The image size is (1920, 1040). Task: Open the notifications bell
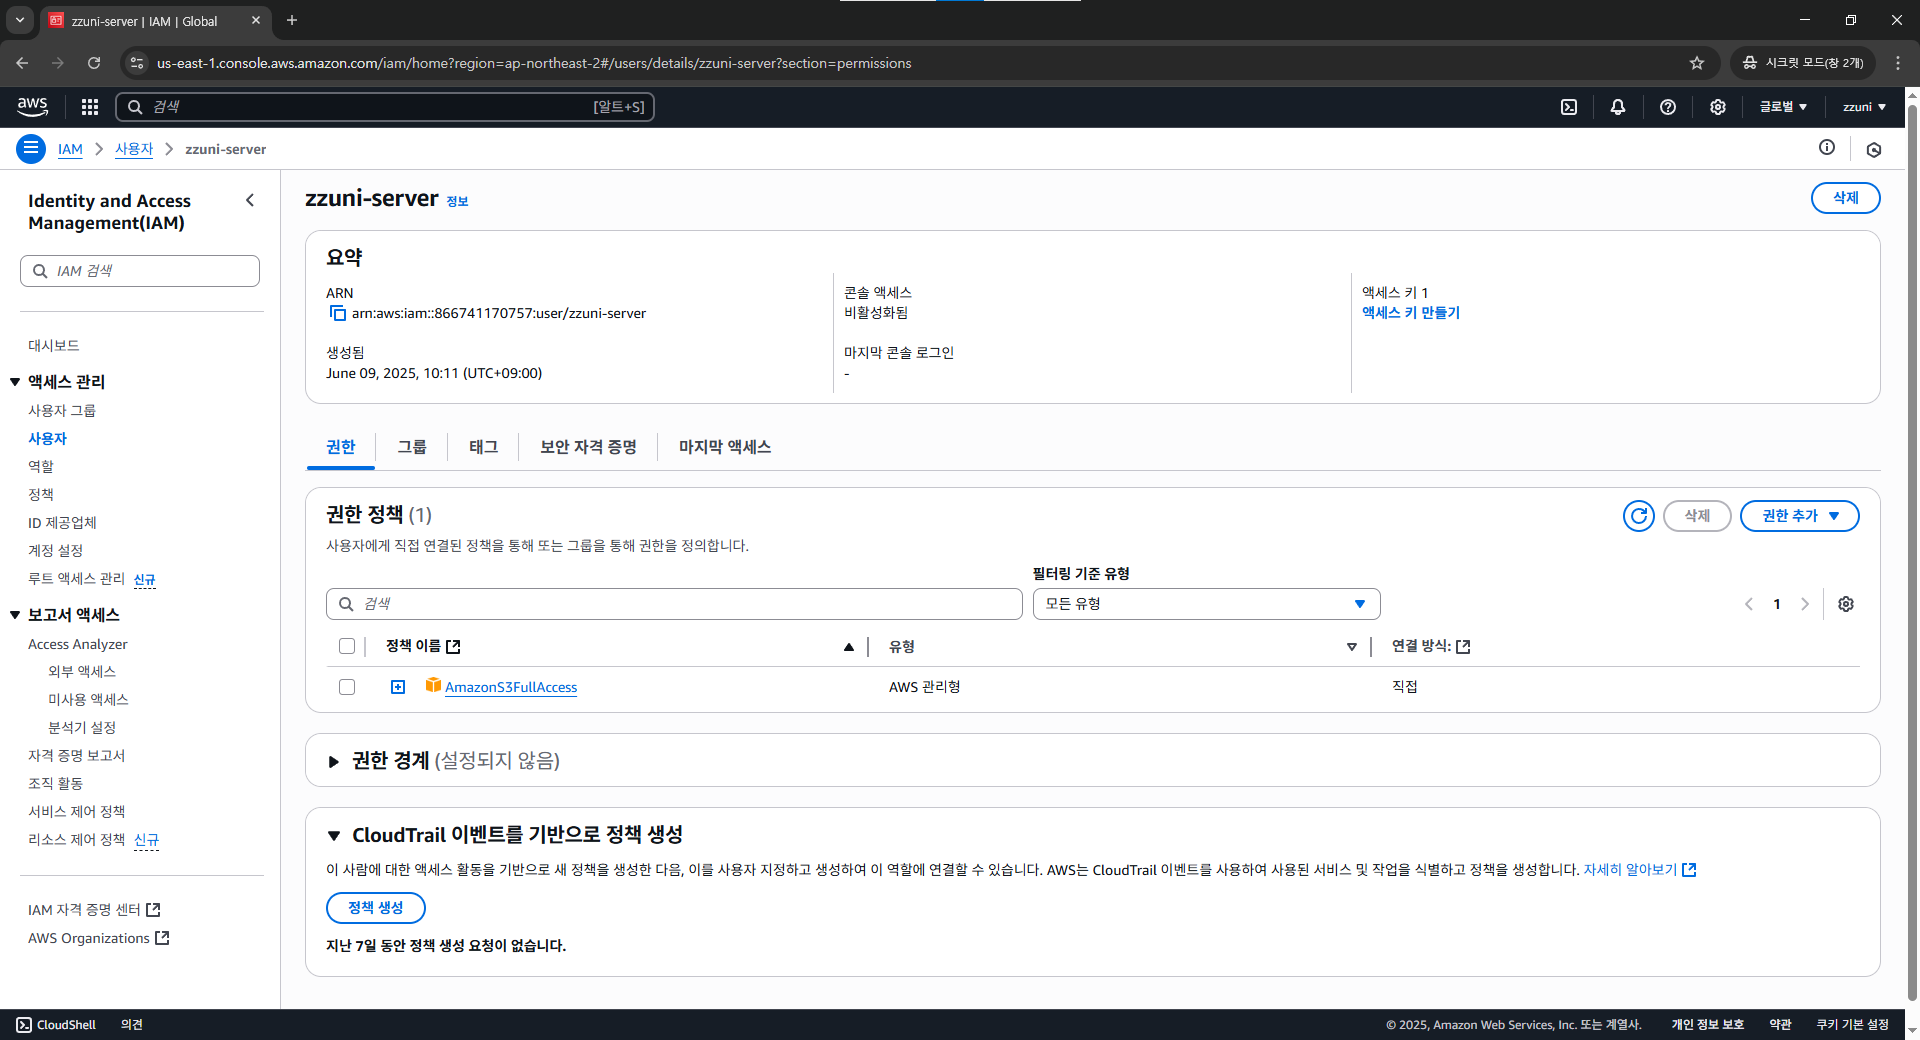click(x=1618, y=107)
